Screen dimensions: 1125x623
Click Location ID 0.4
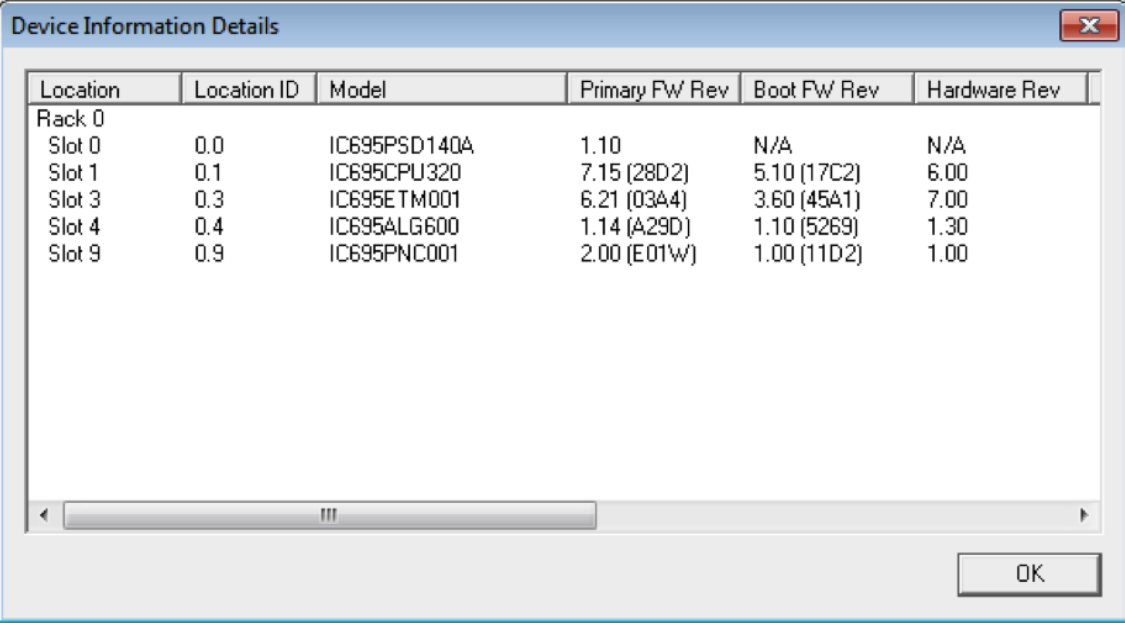click(209, 227)
